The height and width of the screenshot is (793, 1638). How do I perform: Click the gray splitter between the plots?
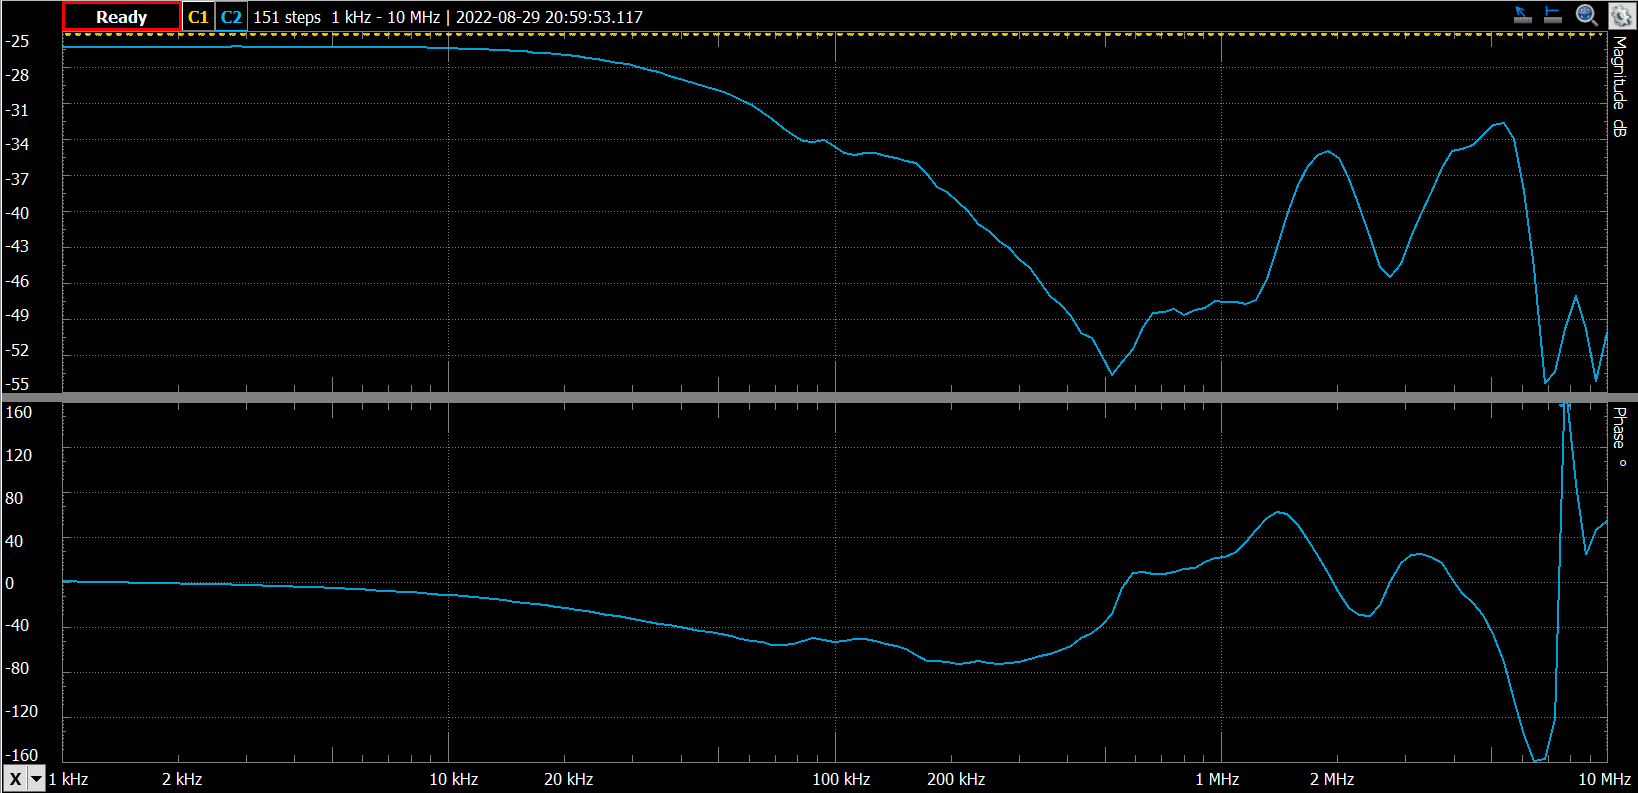819,397
